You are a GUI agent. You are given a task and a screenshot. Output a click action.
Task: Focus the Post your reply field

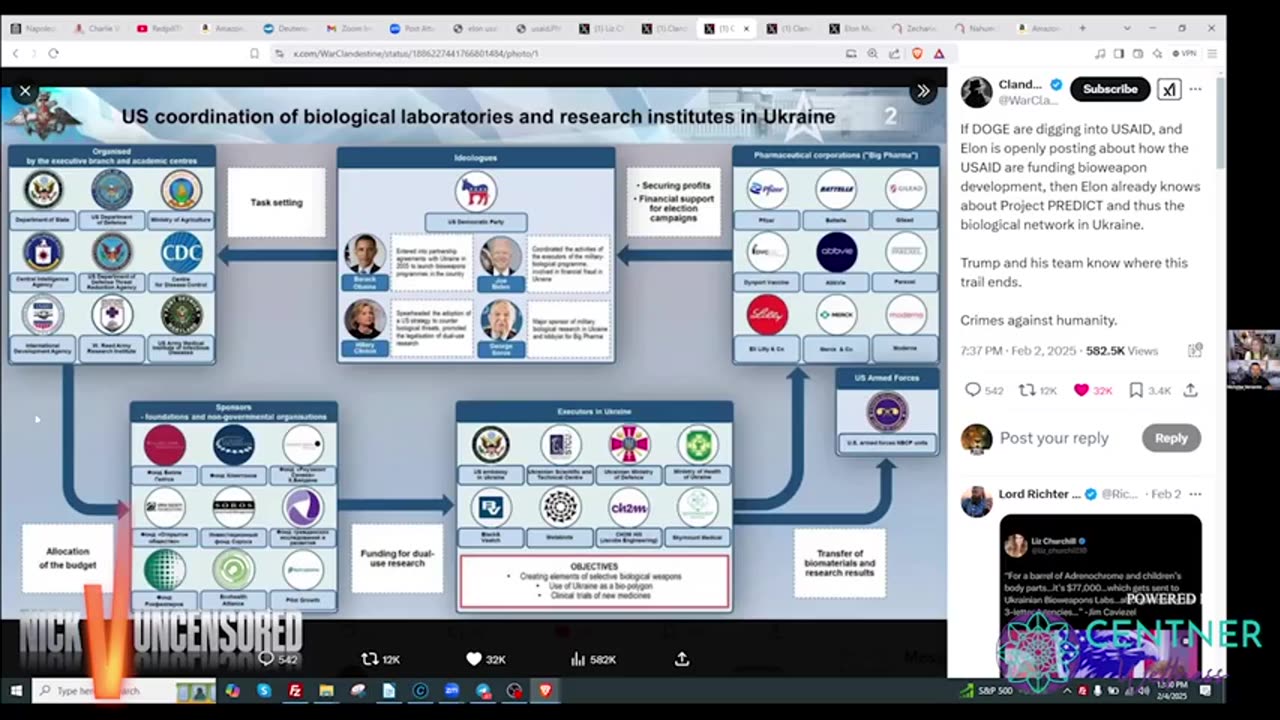click(1054, 438)
